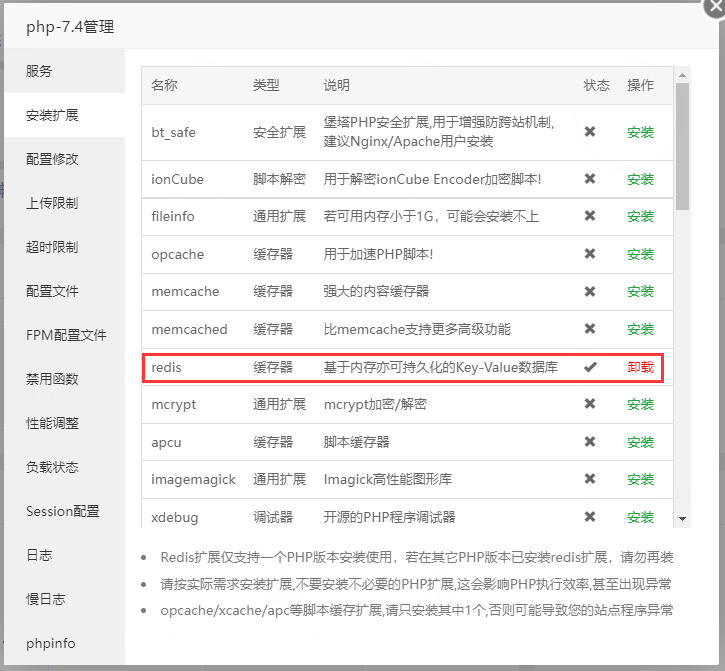Select the 配置修改 sidebar item
Screen dimensions: 725x671
(x=52, y=159)
